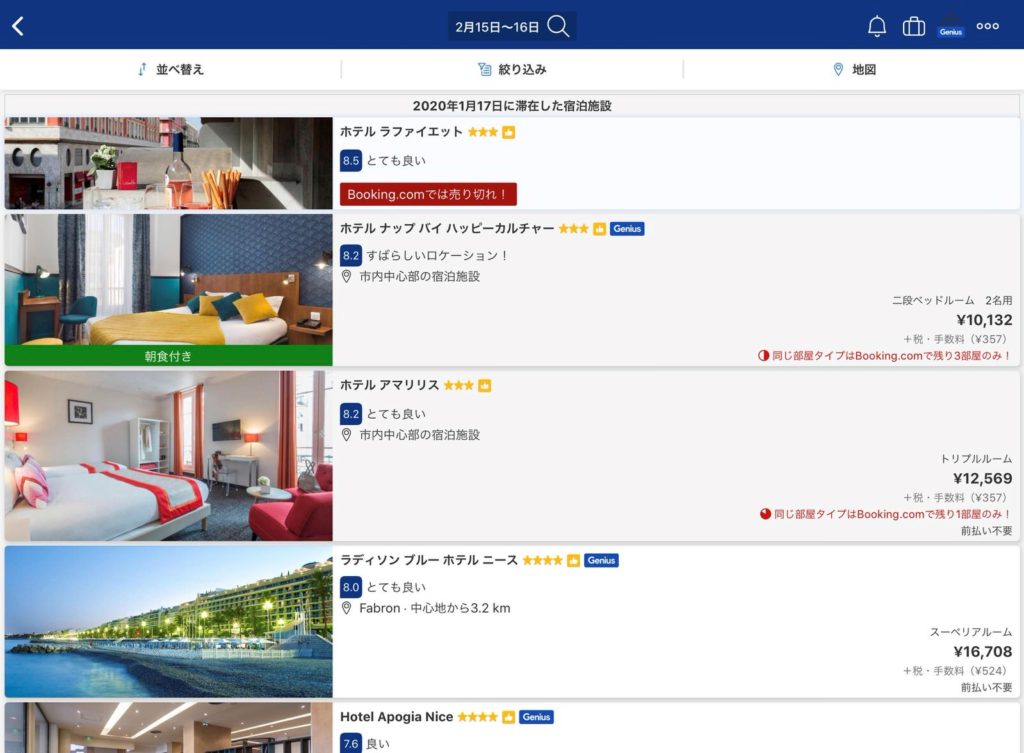Click thumbs-up badge beside ホテル ラファイエット

coord(509,132)
